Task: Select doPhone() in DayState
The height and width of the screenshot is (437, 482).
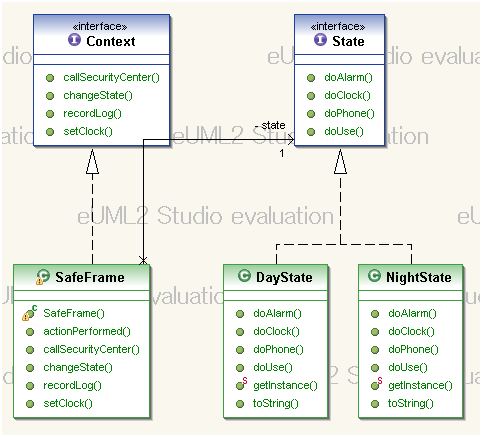Action: click(278, 349)
